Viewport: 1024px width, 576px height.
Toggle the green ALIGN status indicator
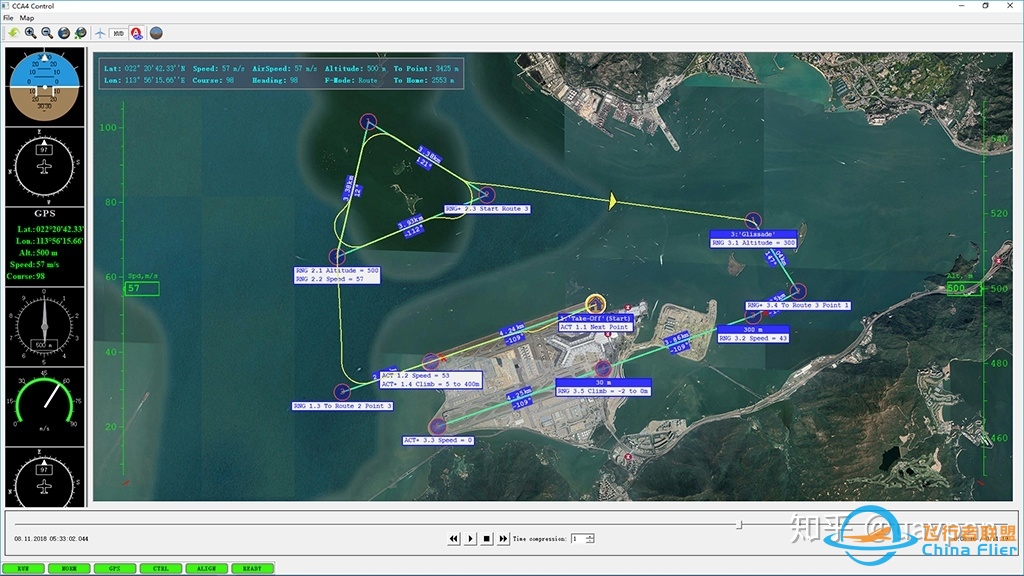click(205, 568)
